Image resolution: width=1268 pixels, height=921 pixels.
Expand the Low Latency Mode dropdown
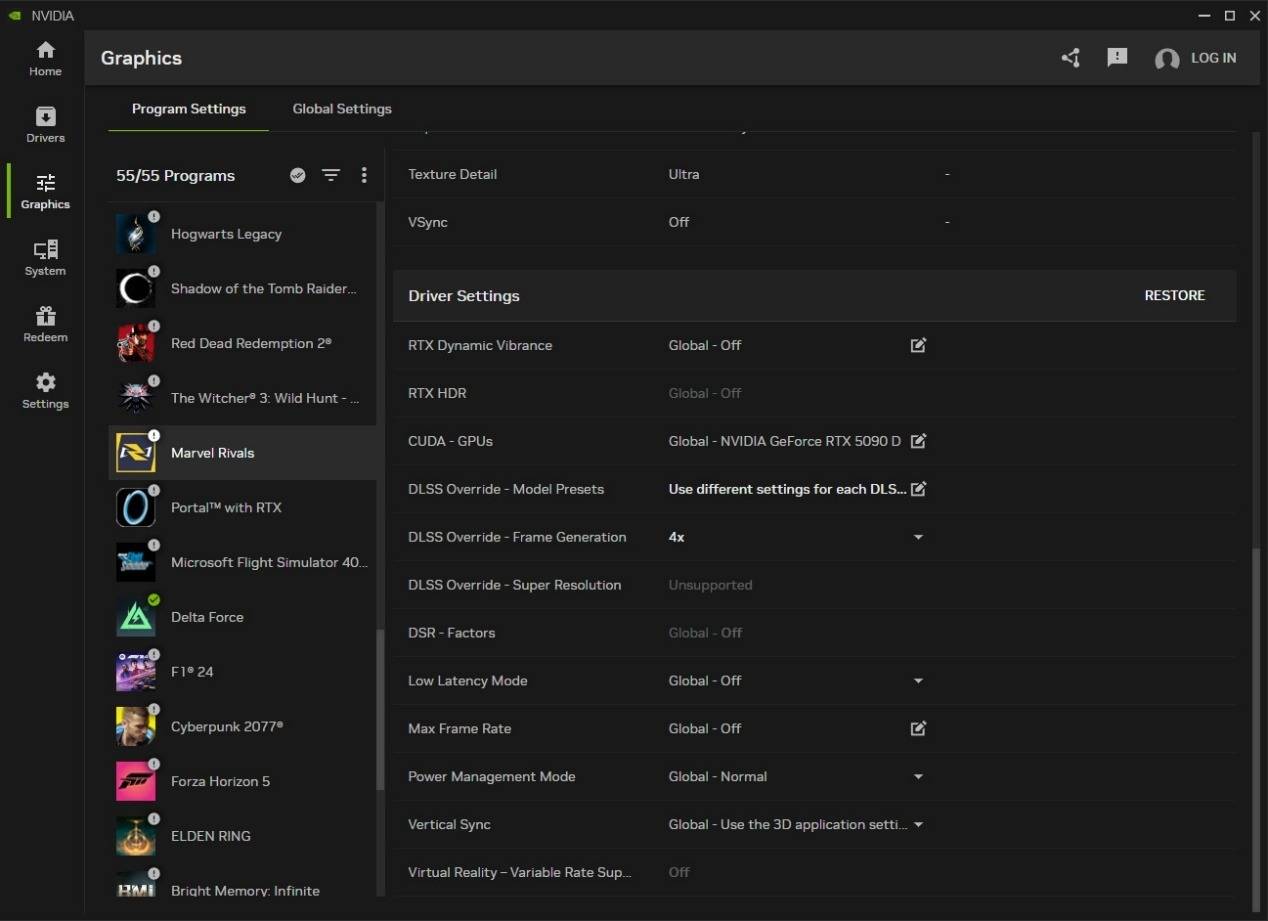click(x=918, y=681)
